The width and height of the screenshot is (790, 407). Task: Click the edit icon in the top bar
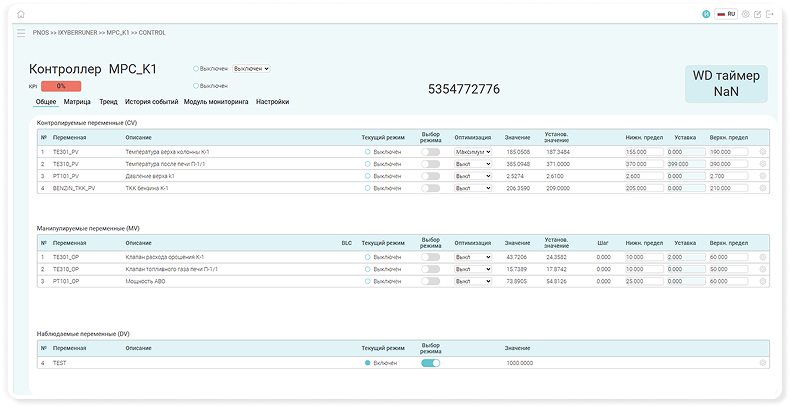point(758,15)
